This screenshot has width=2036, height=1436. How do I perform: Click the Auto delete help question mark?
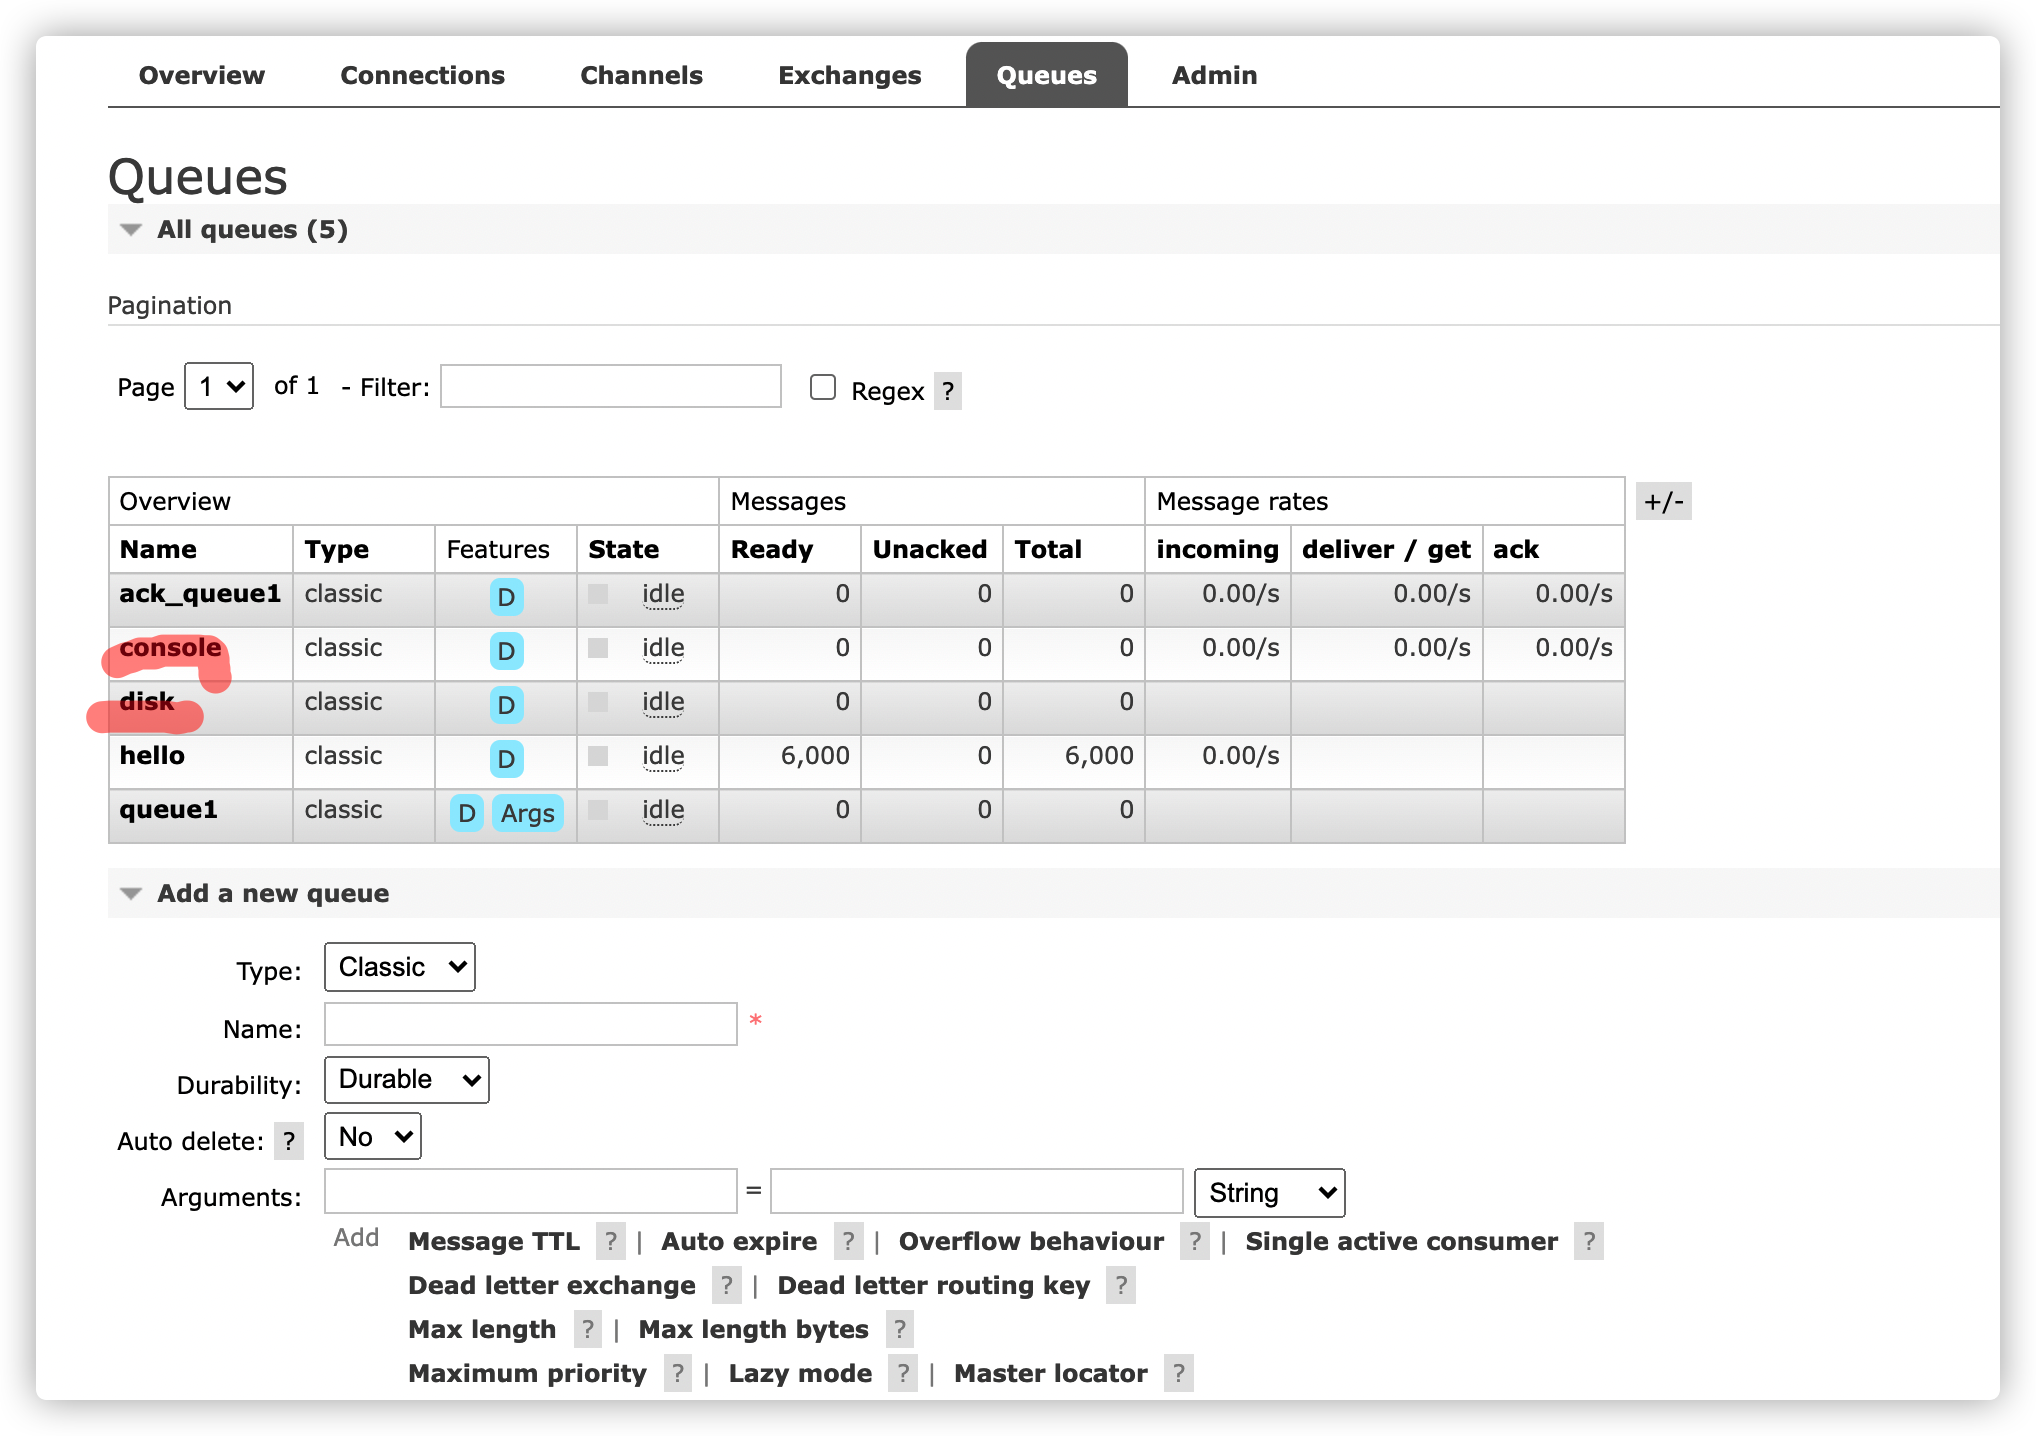tap(289, 1141)
